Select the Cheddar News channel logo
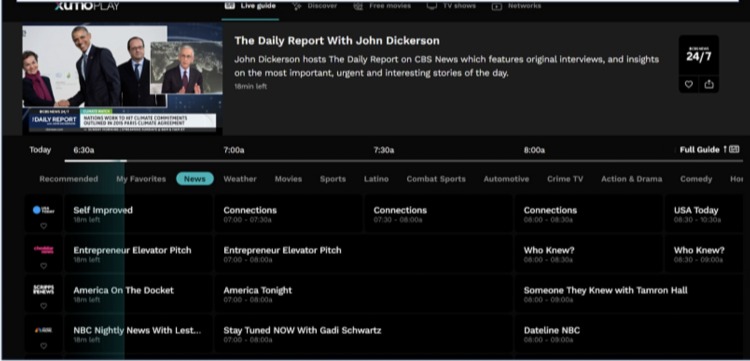 (x=44, y=250)
